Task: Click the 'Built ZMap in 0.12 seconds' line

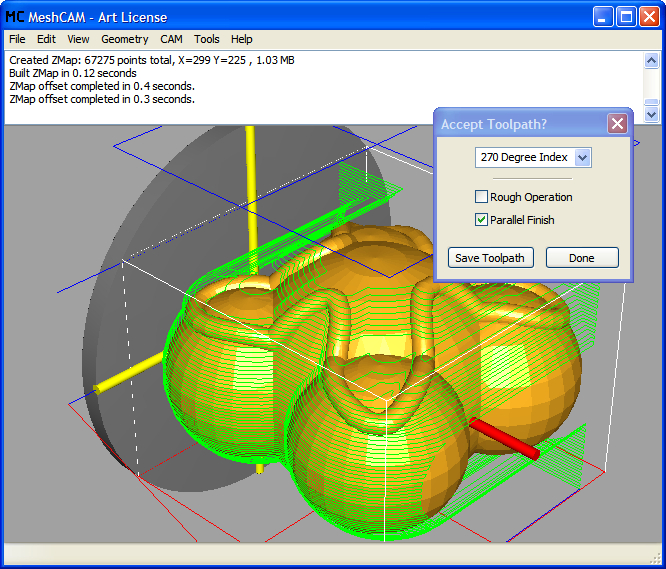Action: (x=73, y=73)
